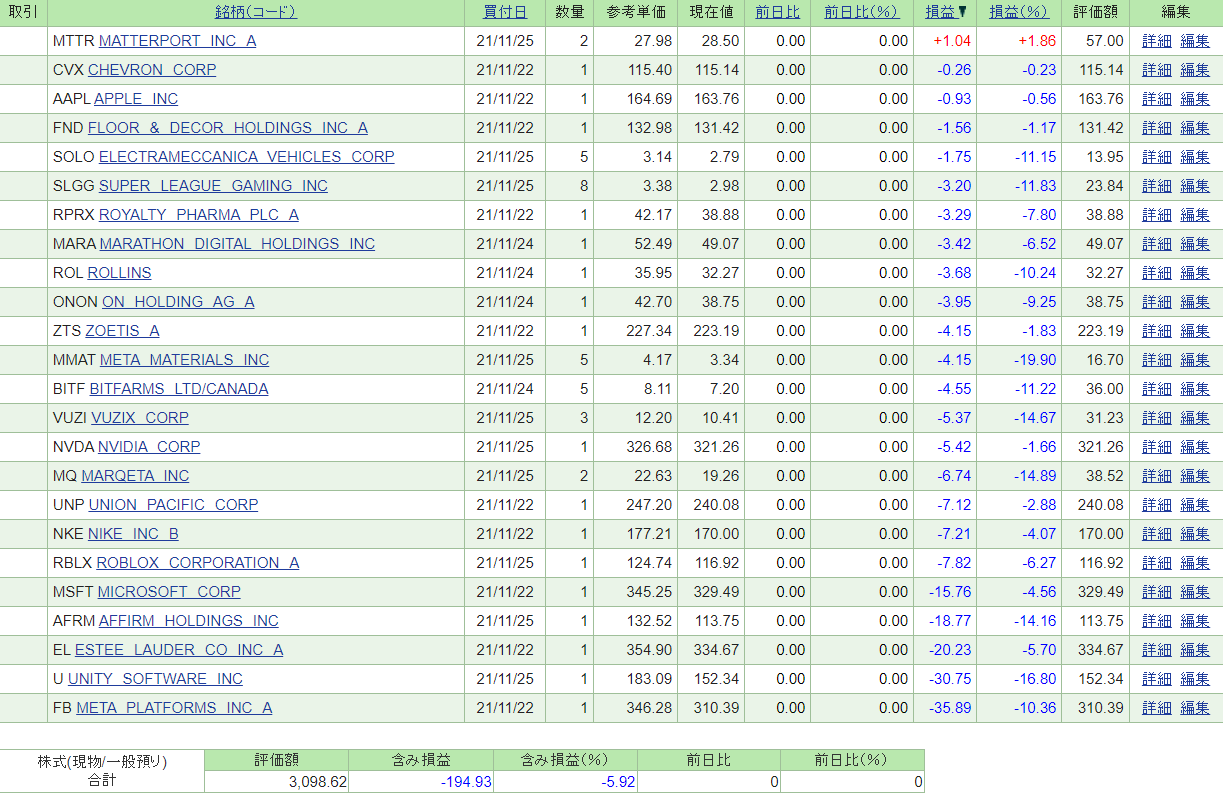Click 編集 for the SOLO row

[x=1195, y=157]
